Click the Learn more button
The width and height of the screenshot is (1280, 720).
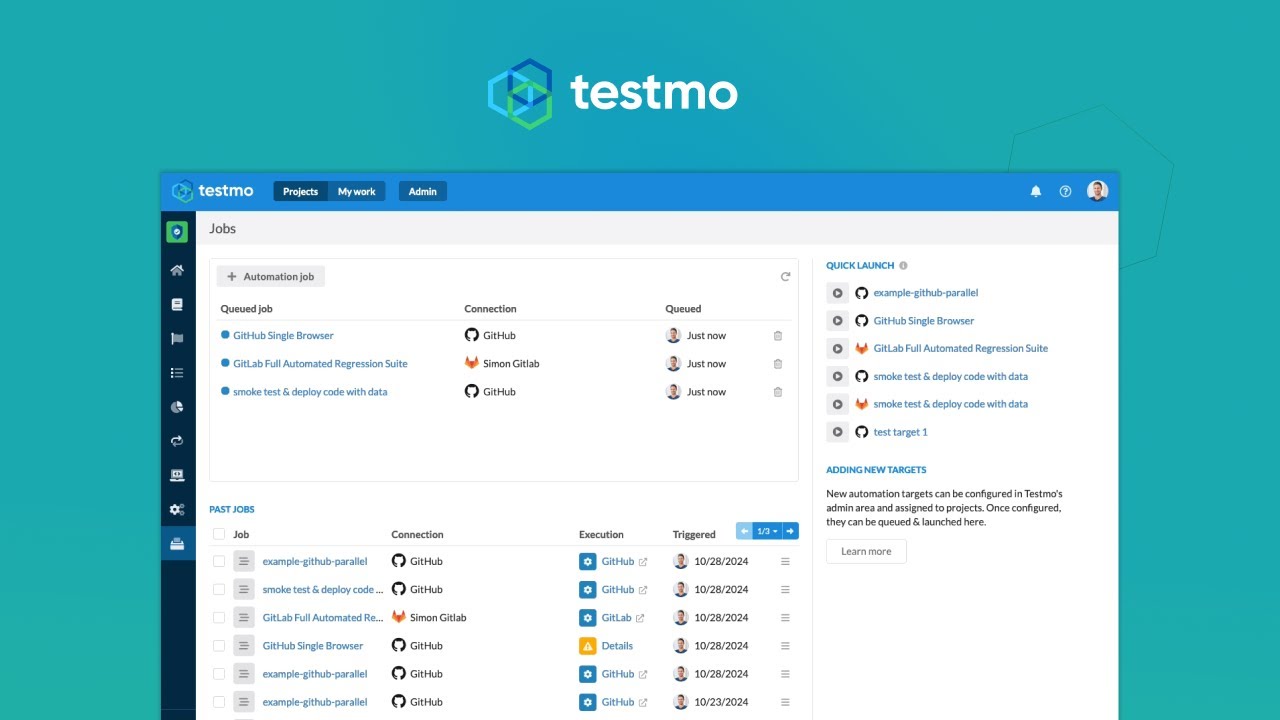[x=866, y=551]
